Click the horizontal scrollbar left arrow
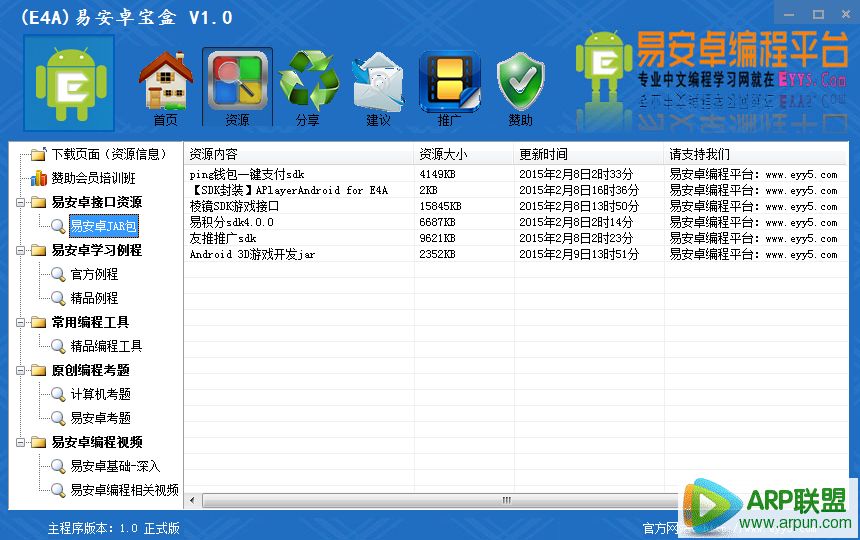 [192, 500]
